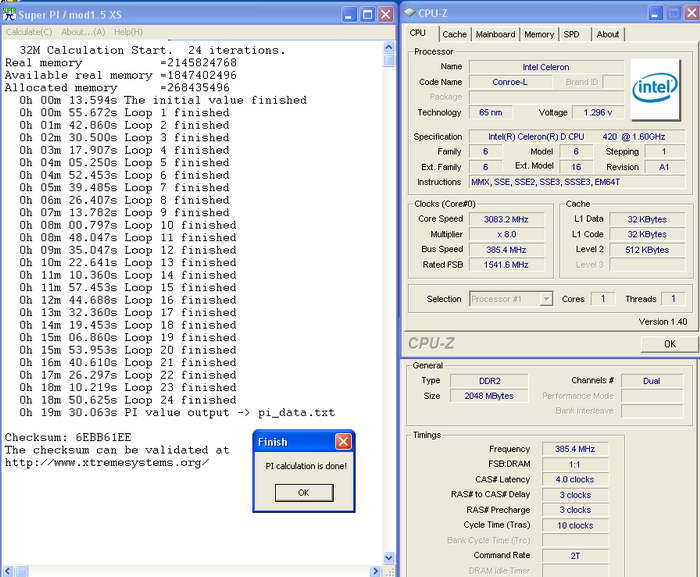Click the L1 Data value 32 KBytes

tap(647, 219)
